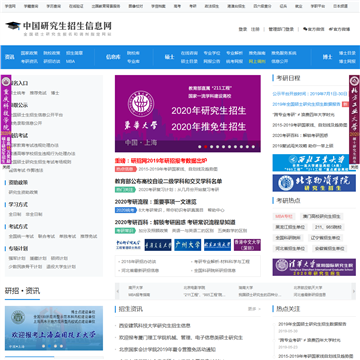Open the red 重磅 headline about 2019 data
Viewport: 360px width, 360px height.
pos(161,161)
